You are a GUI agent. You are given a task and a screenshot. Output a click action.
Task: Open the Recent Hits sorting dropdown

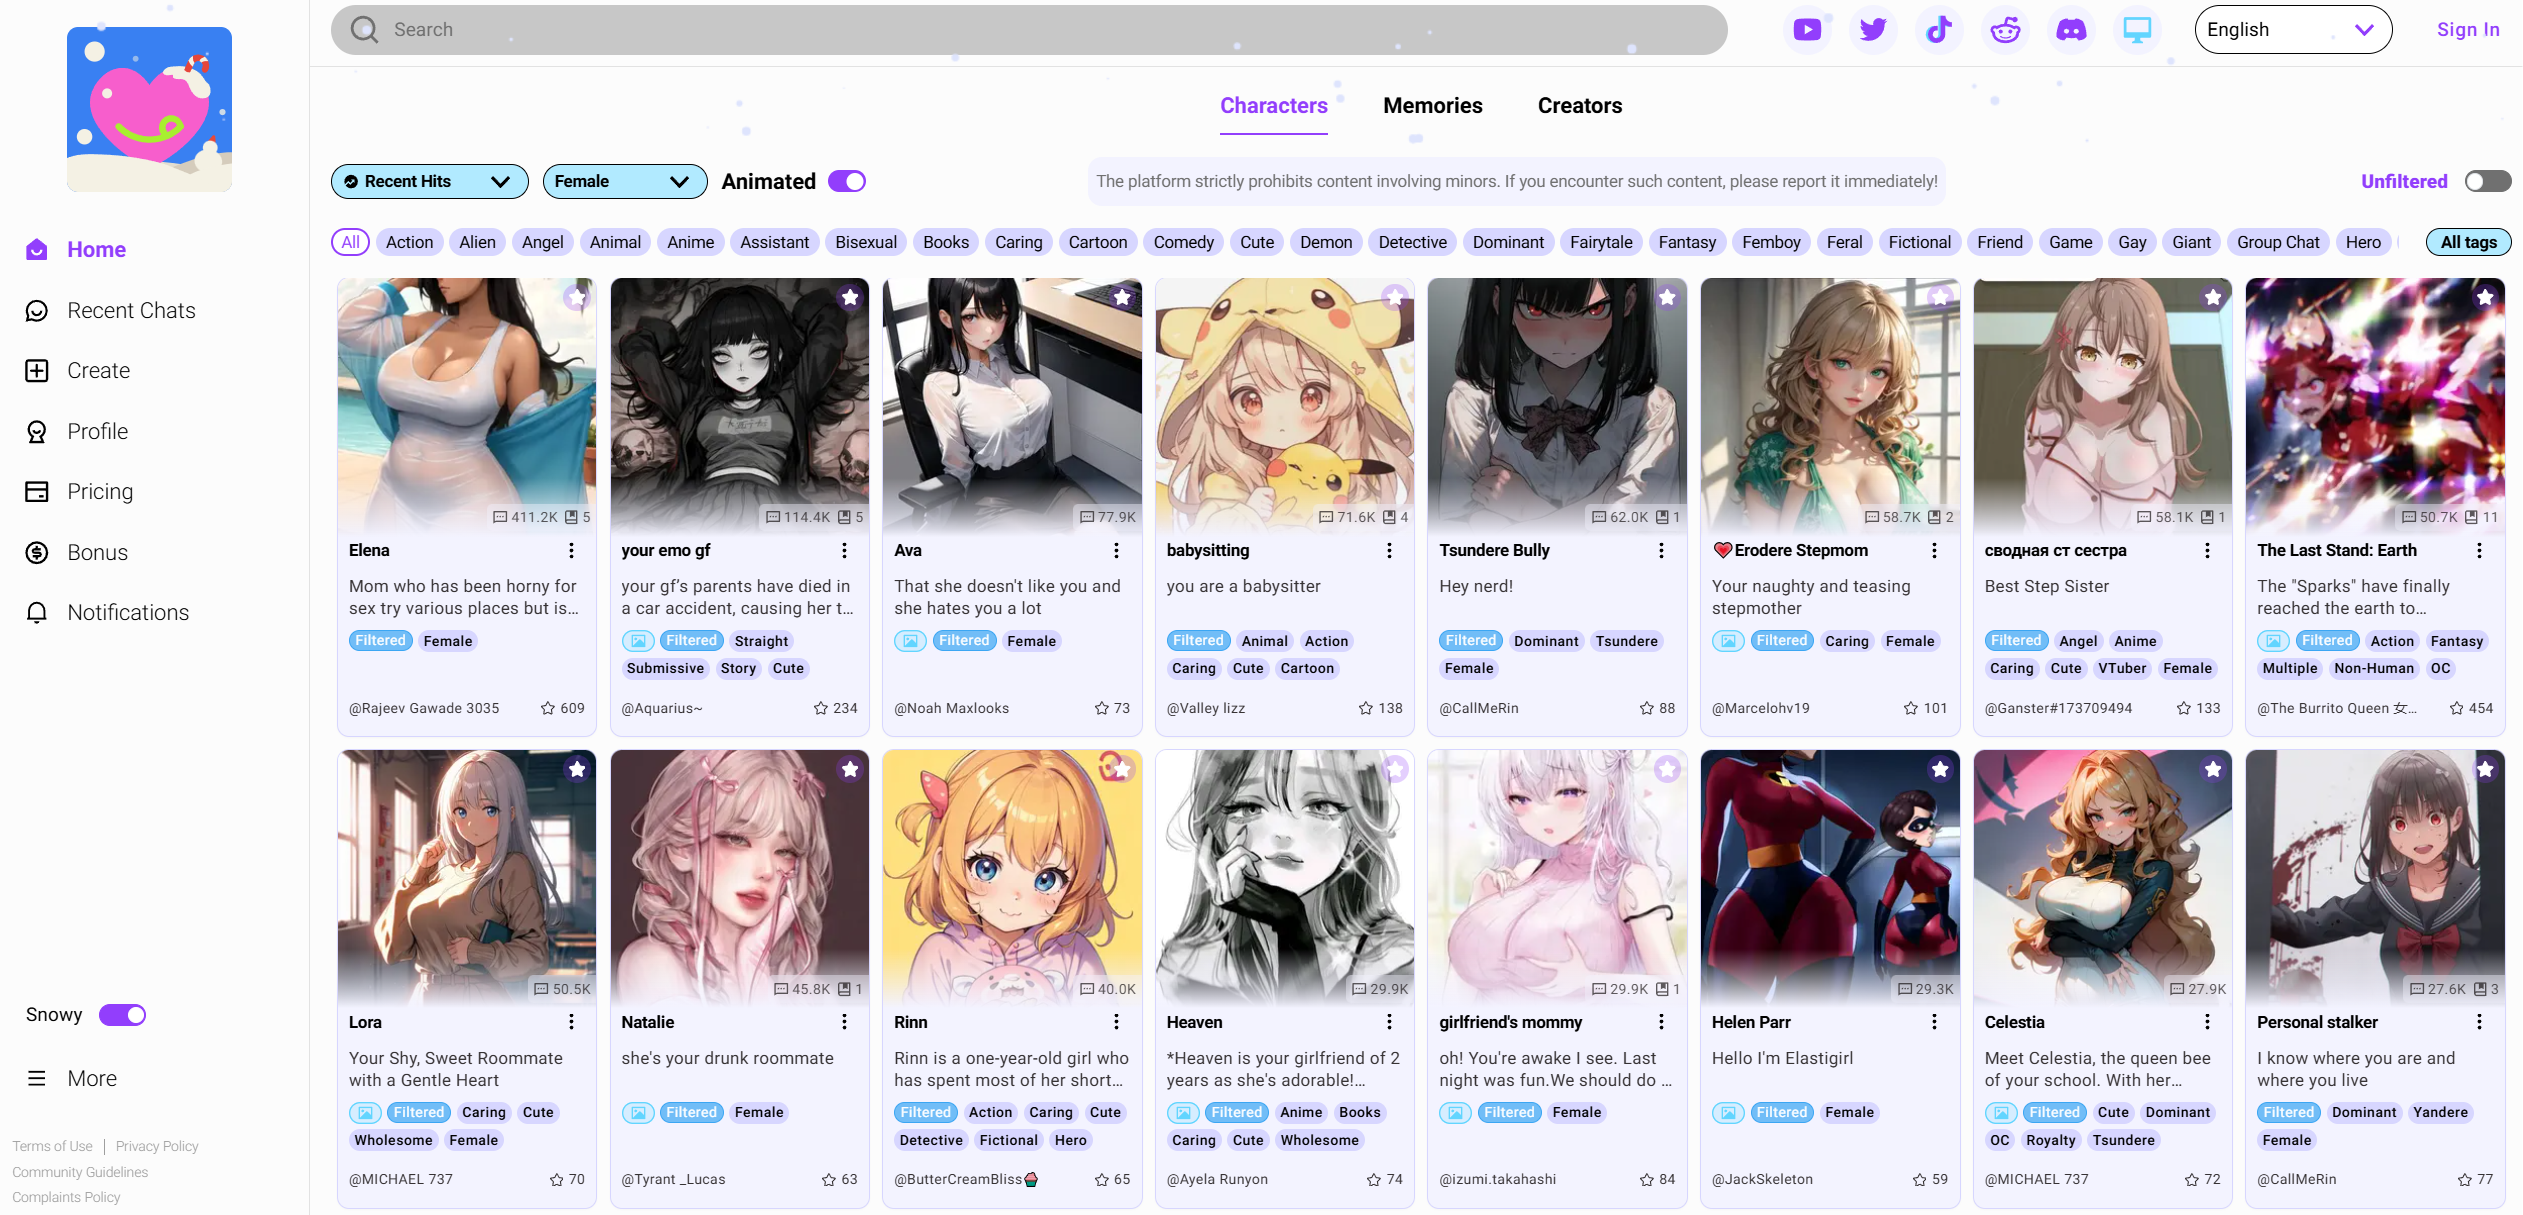pyautogui.click(x=429, y=181)
